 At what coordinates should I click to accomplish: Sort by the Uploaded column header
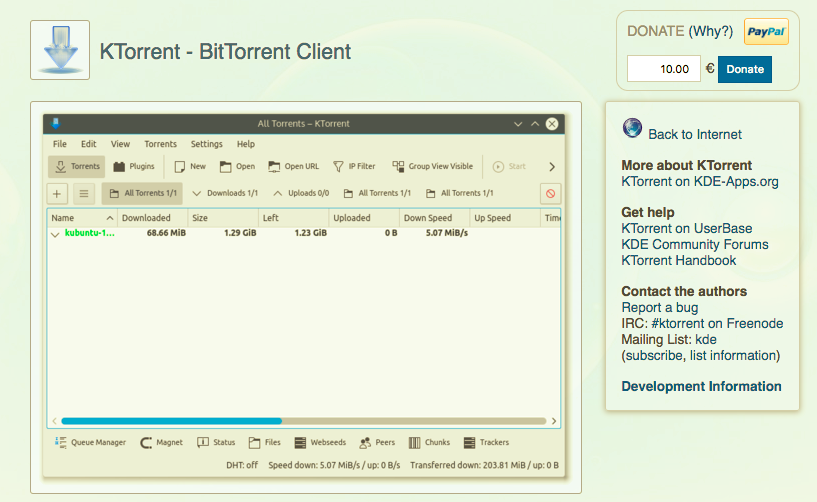(x=364, y=218)
